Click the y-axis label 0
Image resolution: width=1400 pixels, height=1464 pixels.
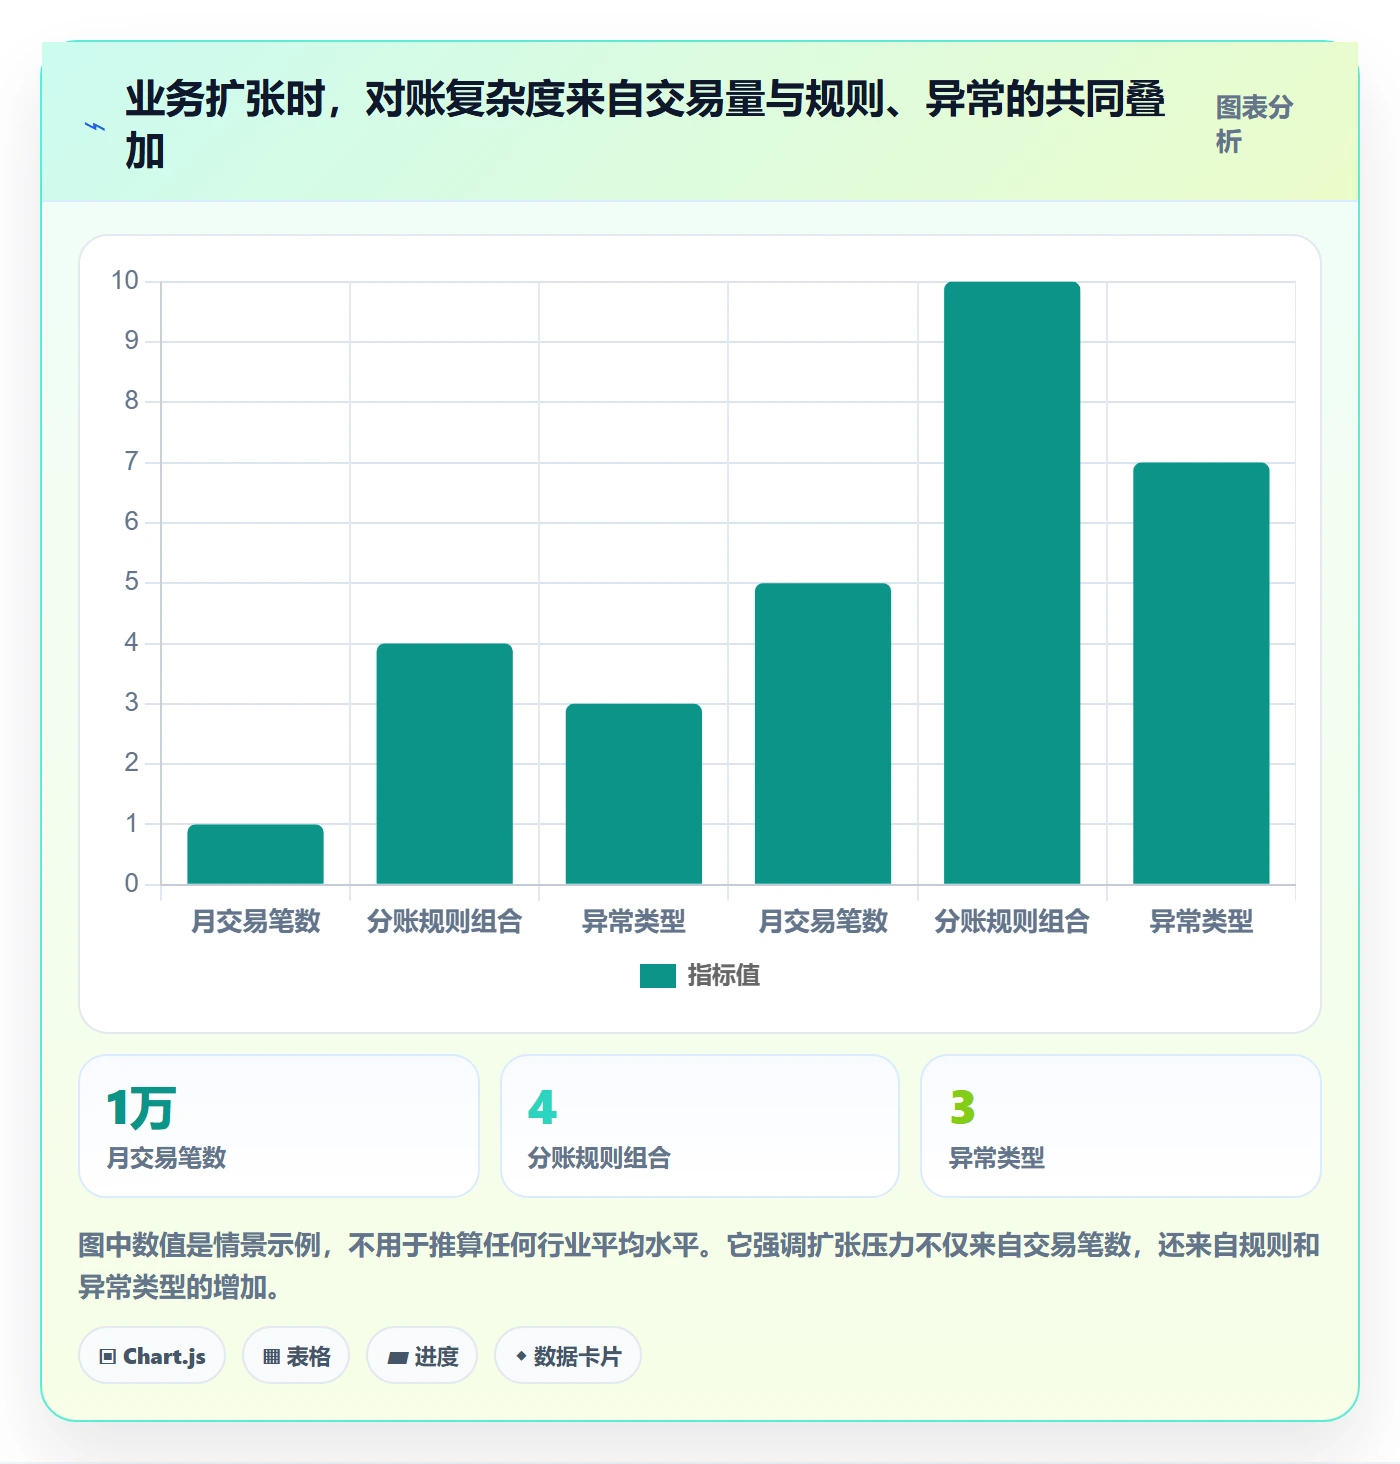click(x=131, y=884)
